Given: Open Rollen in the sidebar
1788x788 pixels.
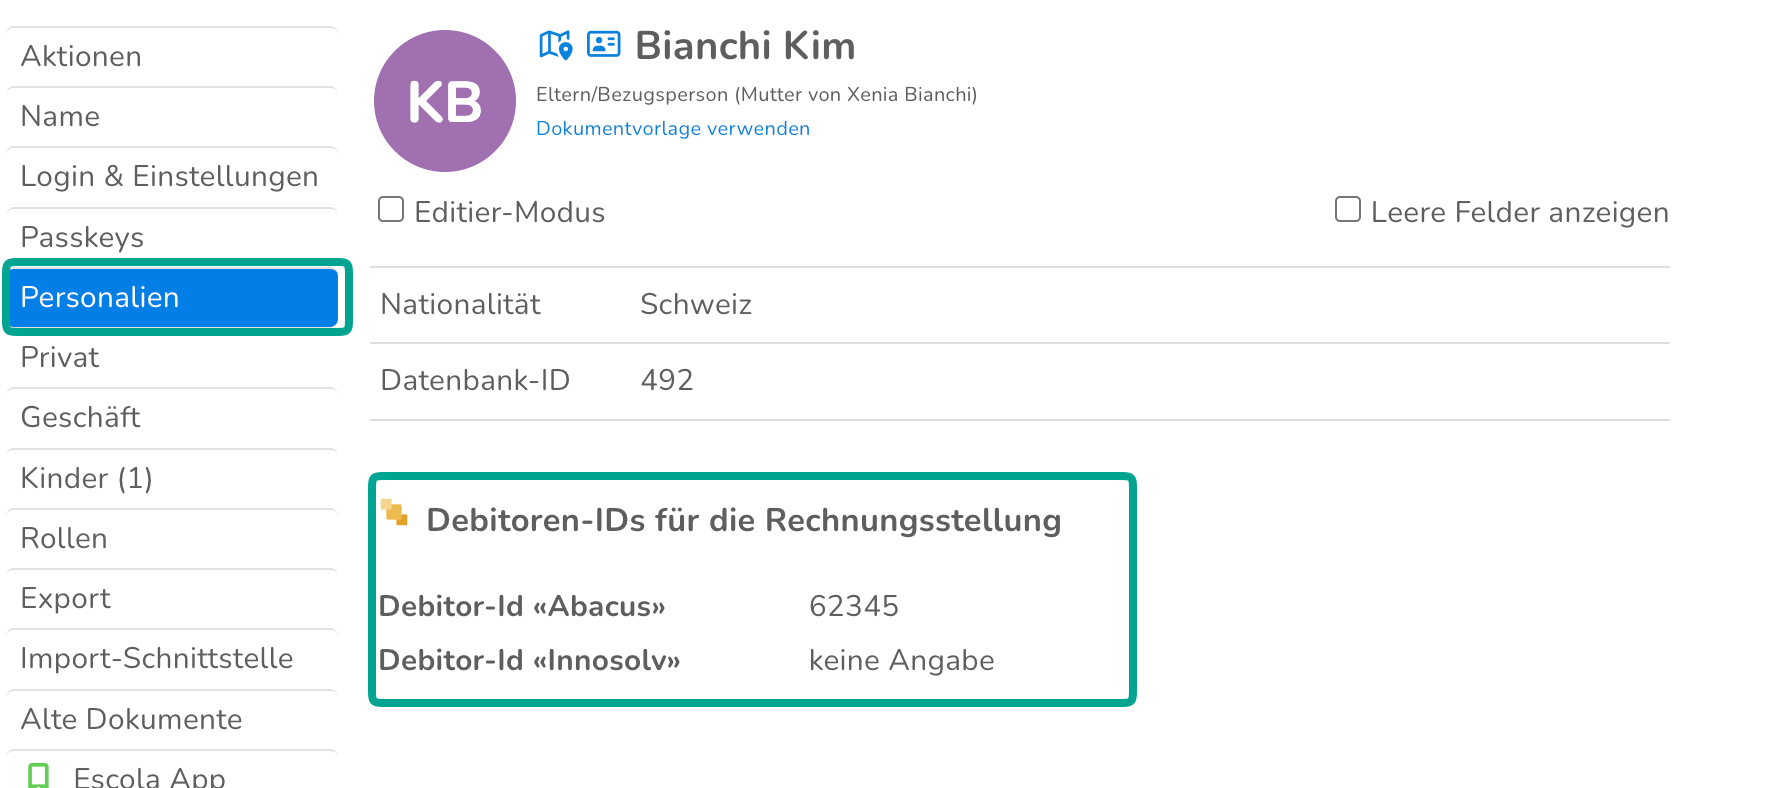Looking at the screenshot, I should click(x=172, y=539).
